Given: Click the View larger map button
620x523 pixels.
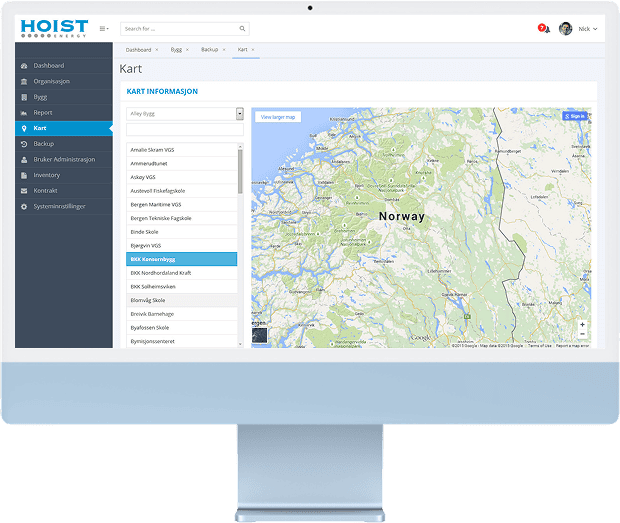Looking at the screenshot, I should (x=278, y=117).
